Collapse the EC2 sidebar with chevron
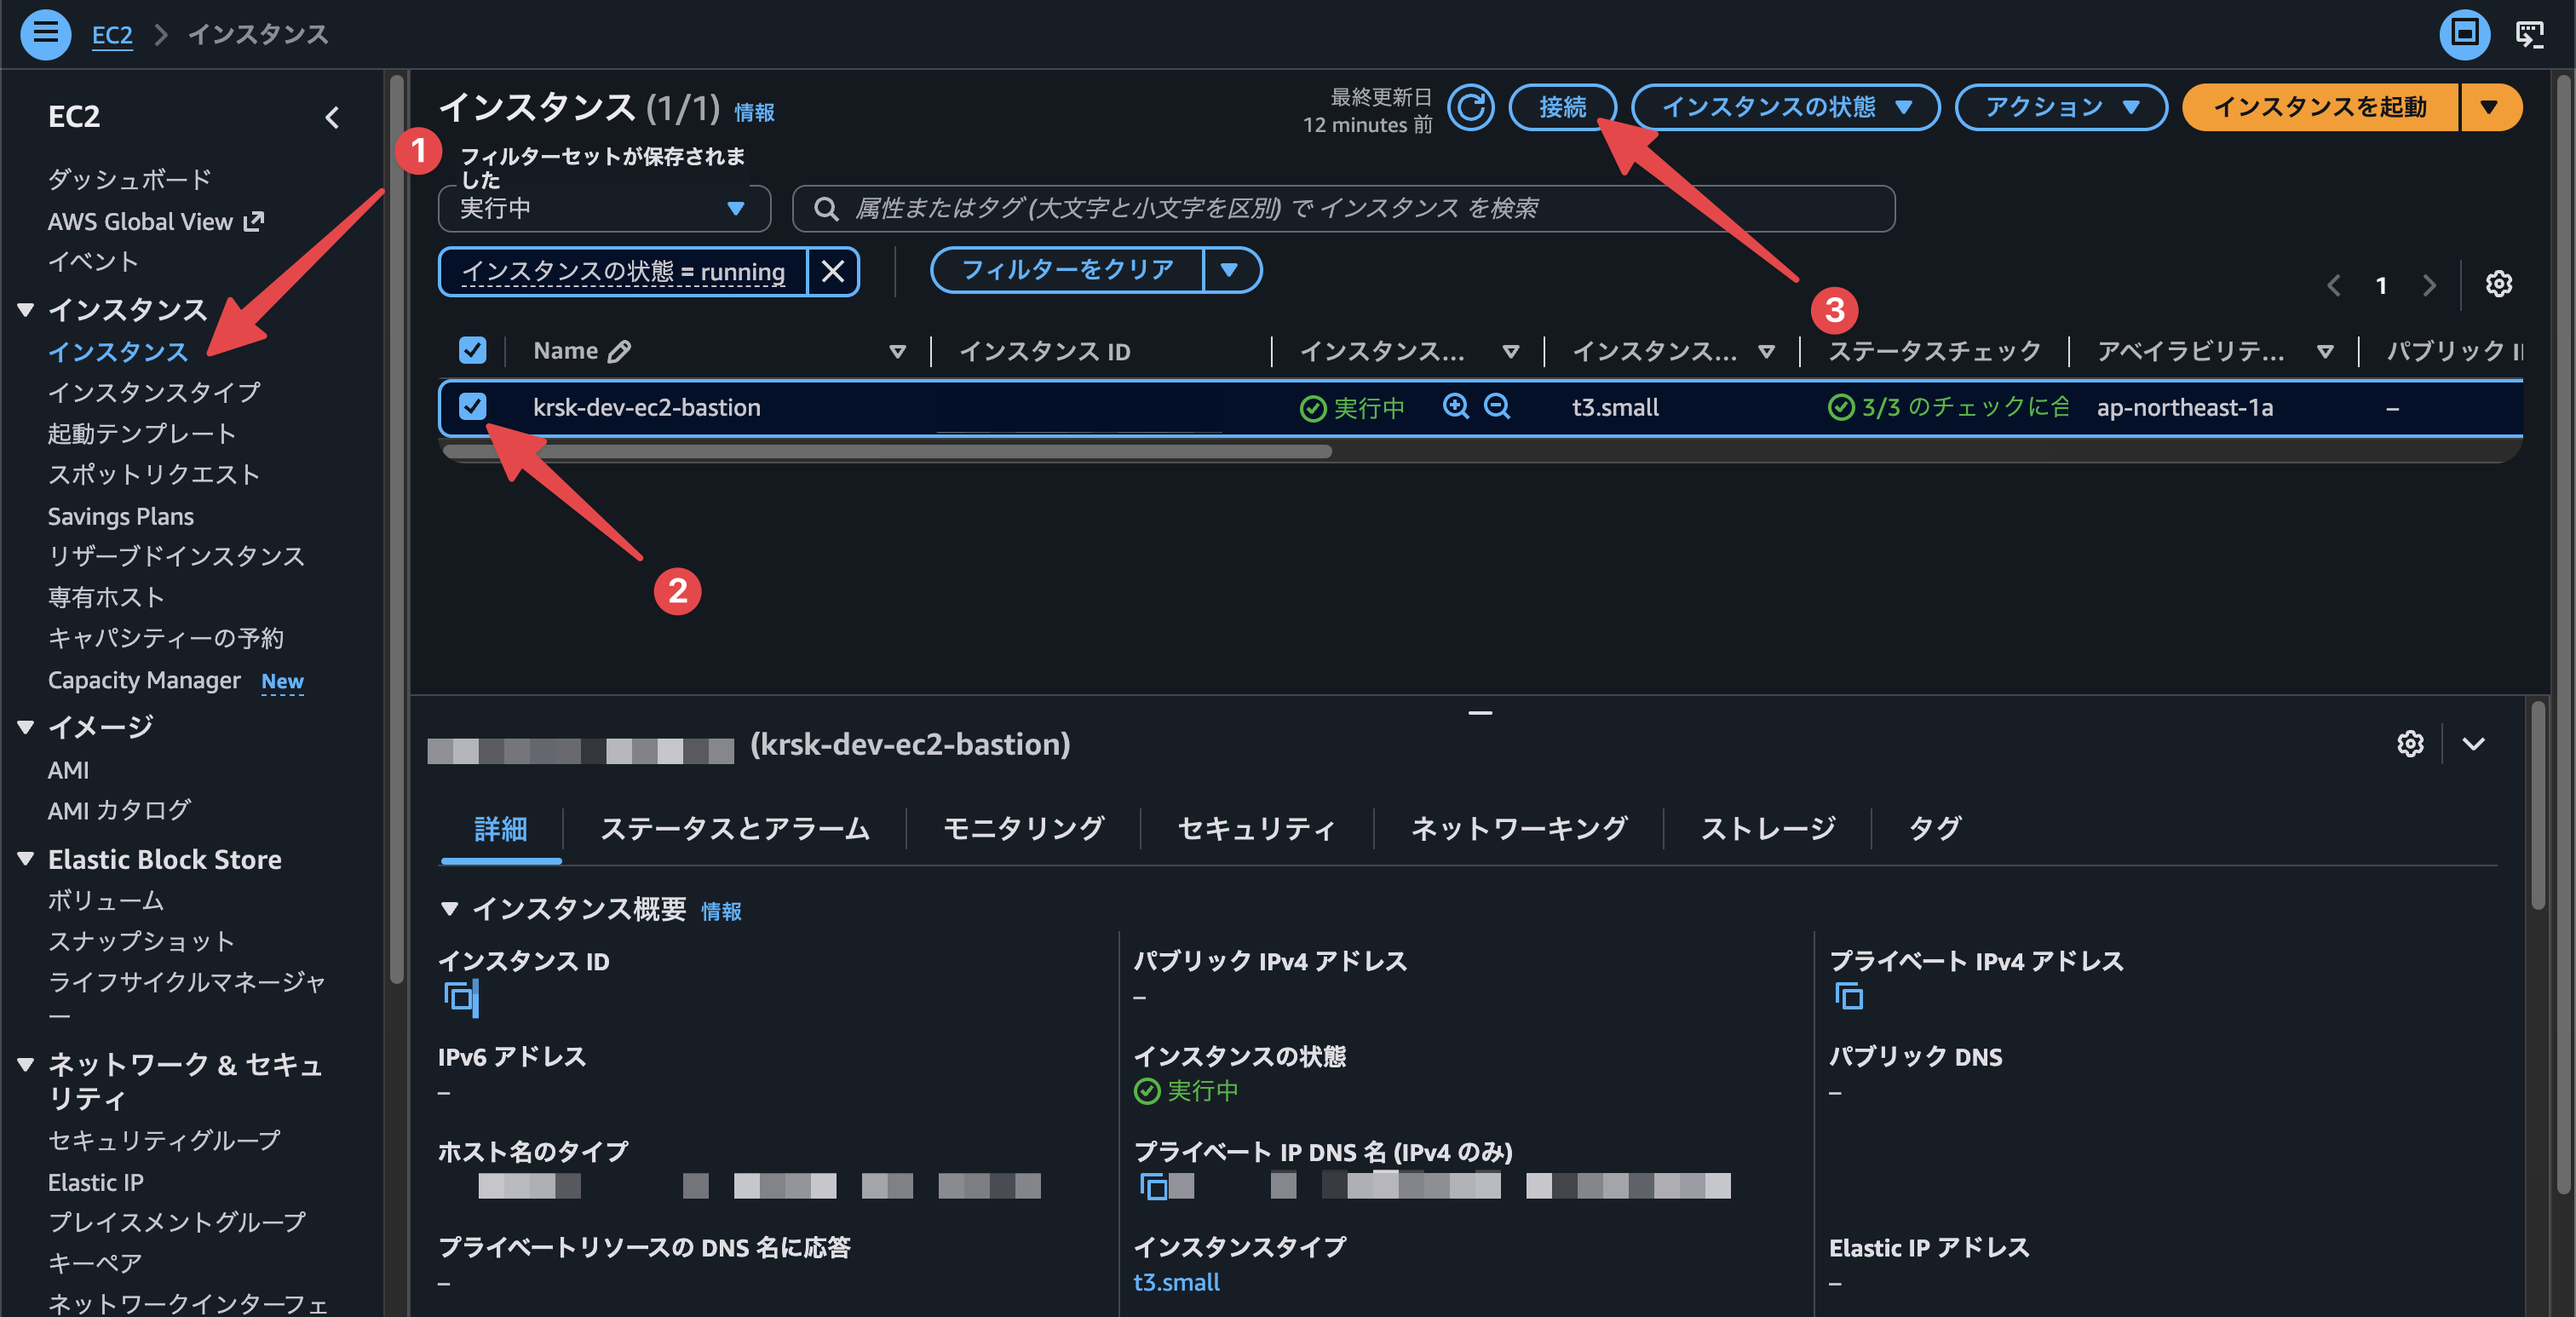The image size is (2576, 1317). [x=333, y=117]
